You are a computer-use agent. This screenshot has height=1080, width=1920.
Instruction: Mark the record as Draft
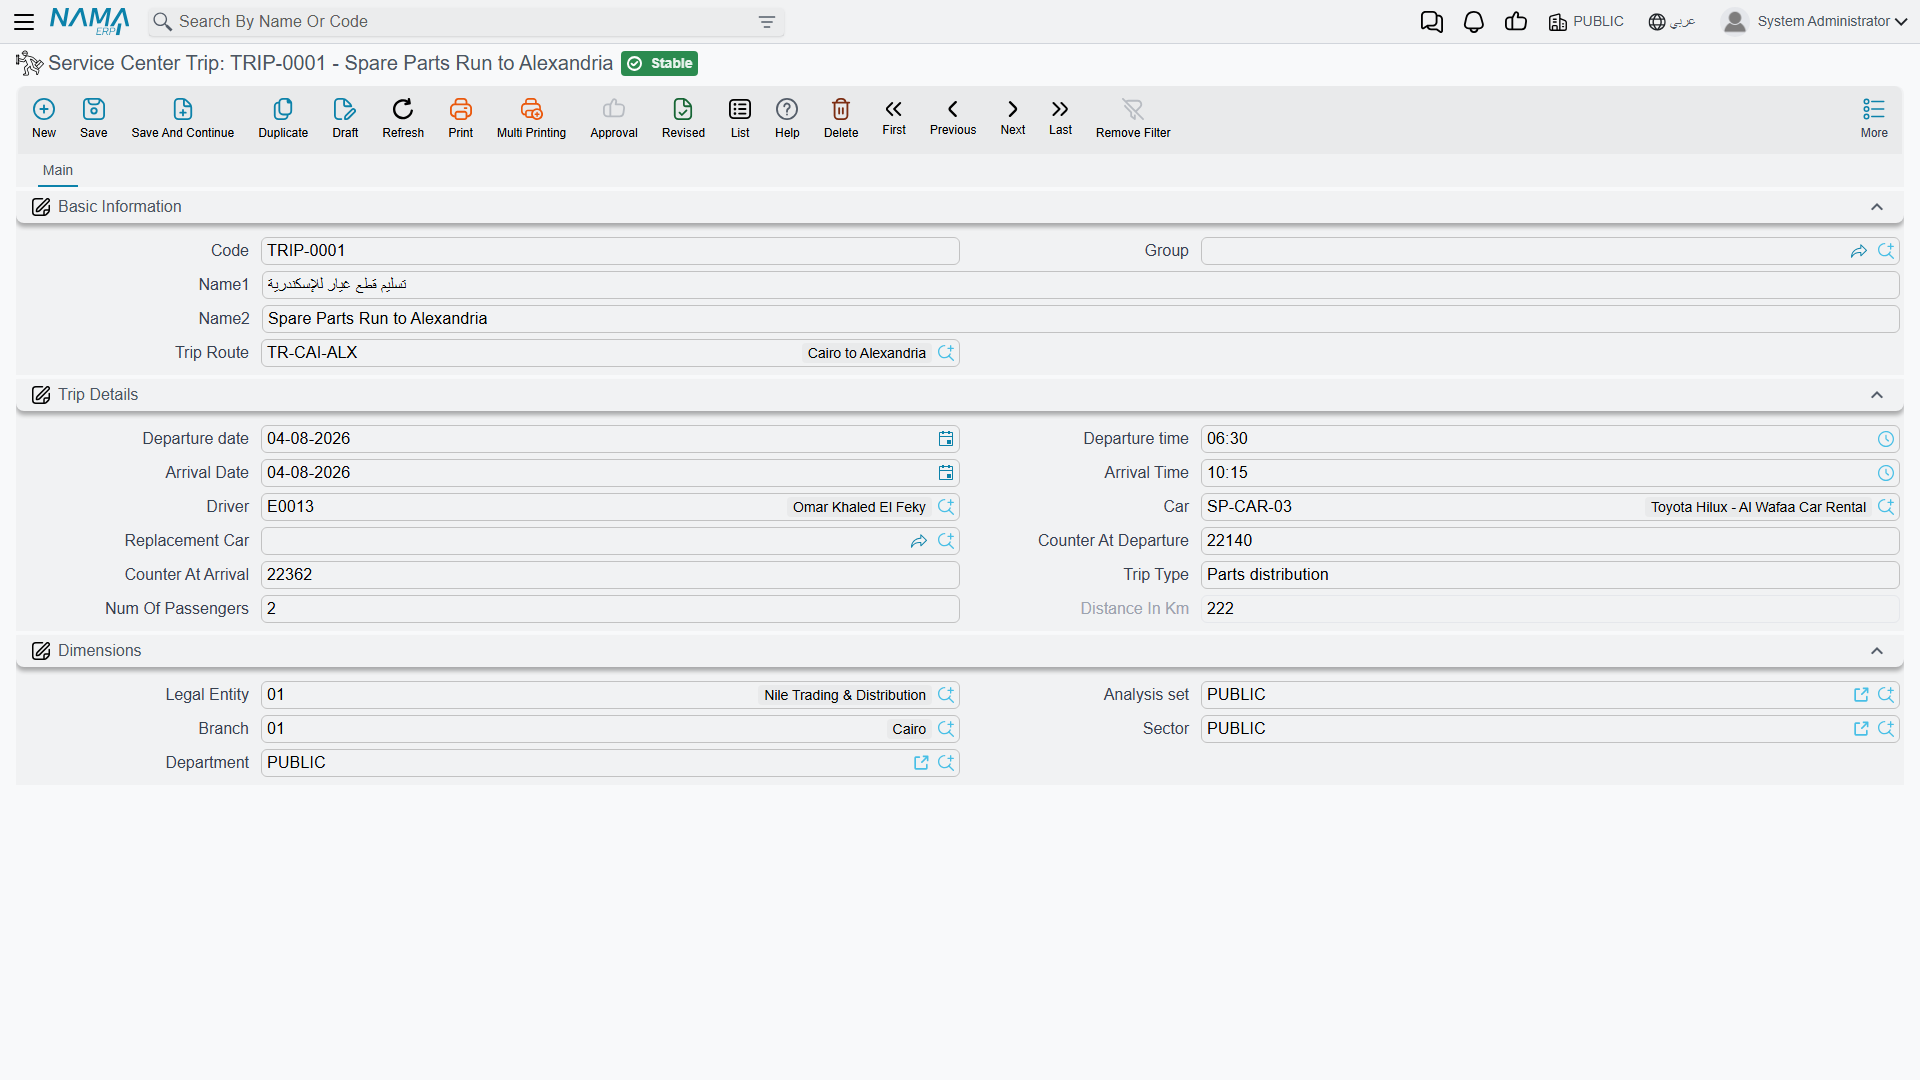point(345,117)
